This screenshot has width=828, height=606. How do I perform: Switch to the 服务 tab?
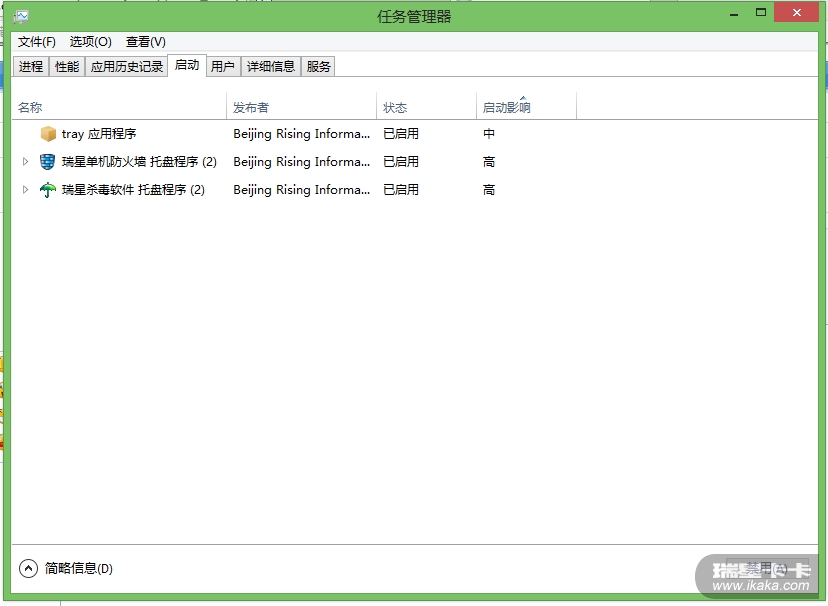pos(318,67)
